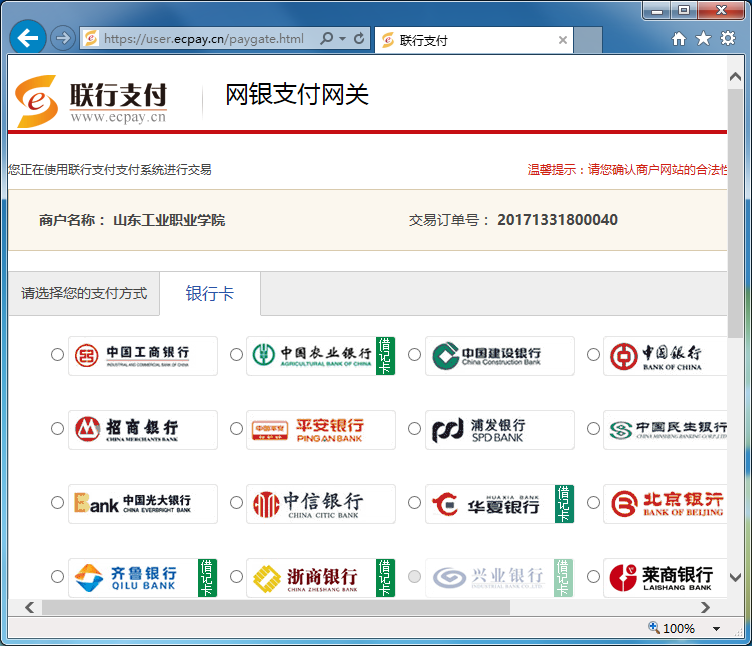Click the browser Back arrow button
The width and height of the screenshot is (752, 646).
[28, 38]
